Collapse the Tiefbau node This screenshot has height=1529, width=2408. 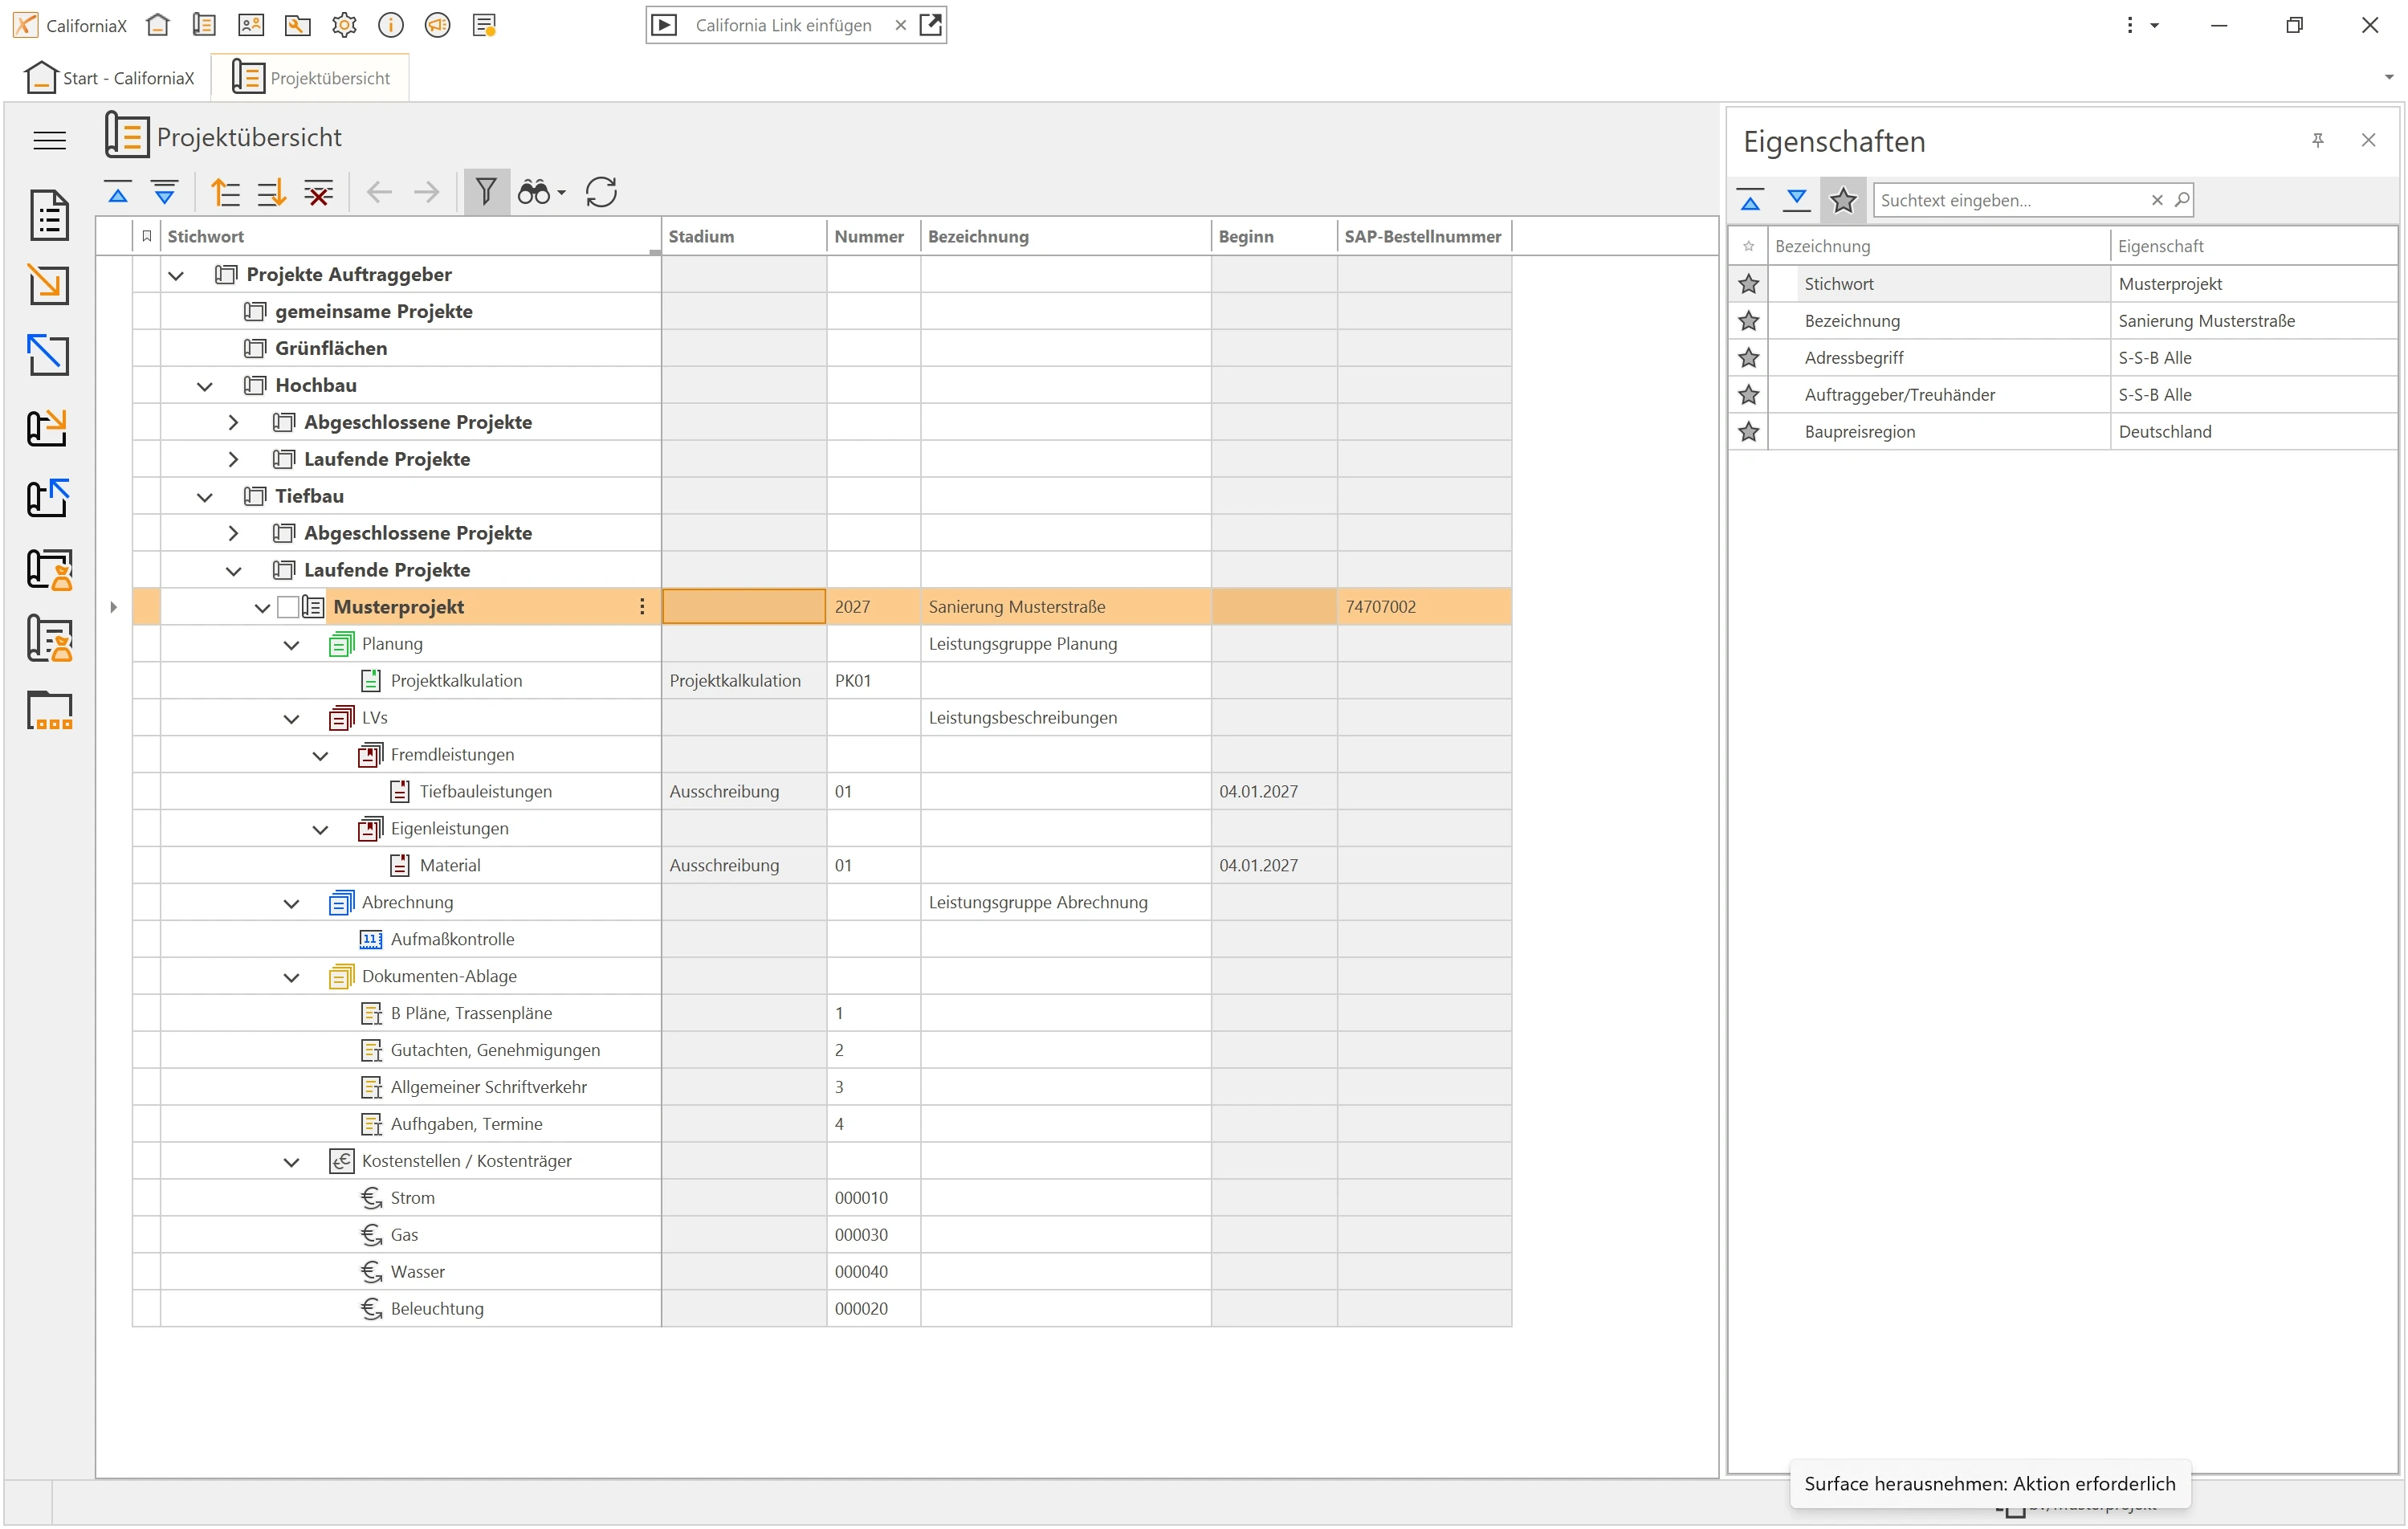pos(205,497)
